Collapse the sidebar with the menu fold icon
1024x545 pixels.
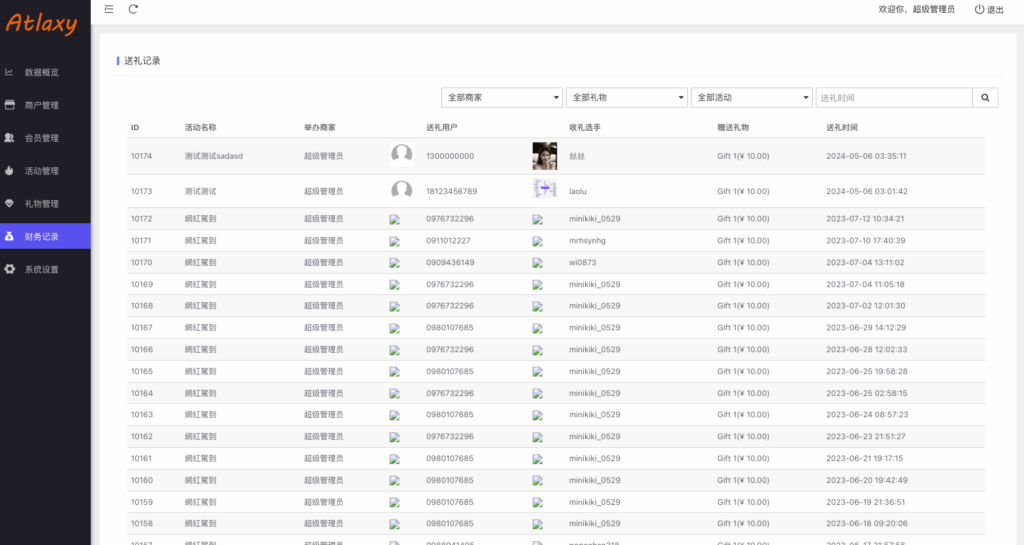[x=109, y=9]
